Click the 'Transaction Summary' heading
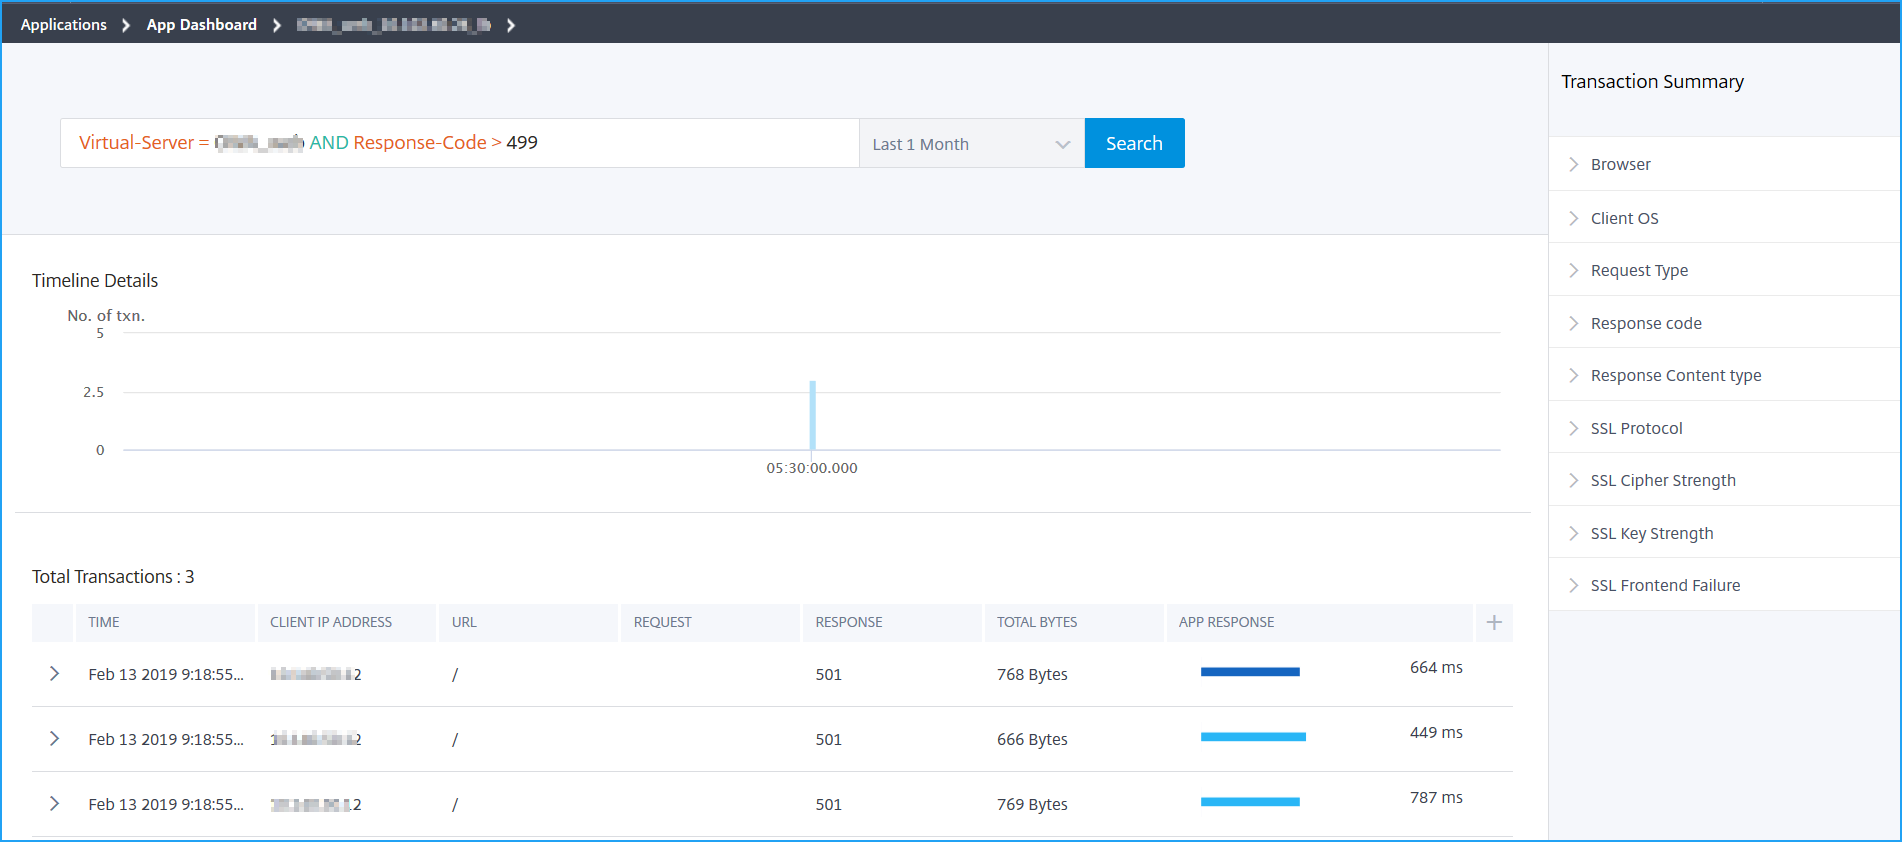This screenshot has width=1902, height=842. 1652,82
